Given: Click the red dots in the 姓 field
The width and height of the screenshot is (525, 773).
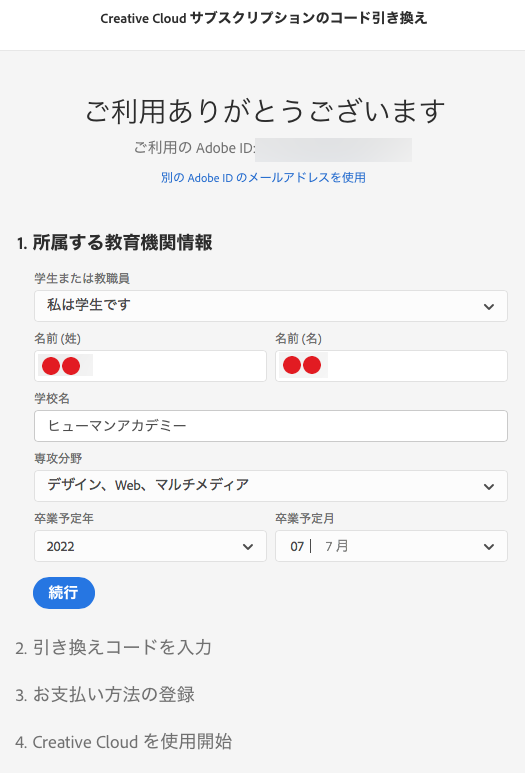Looking at the screenshot, I should [61, 366].
